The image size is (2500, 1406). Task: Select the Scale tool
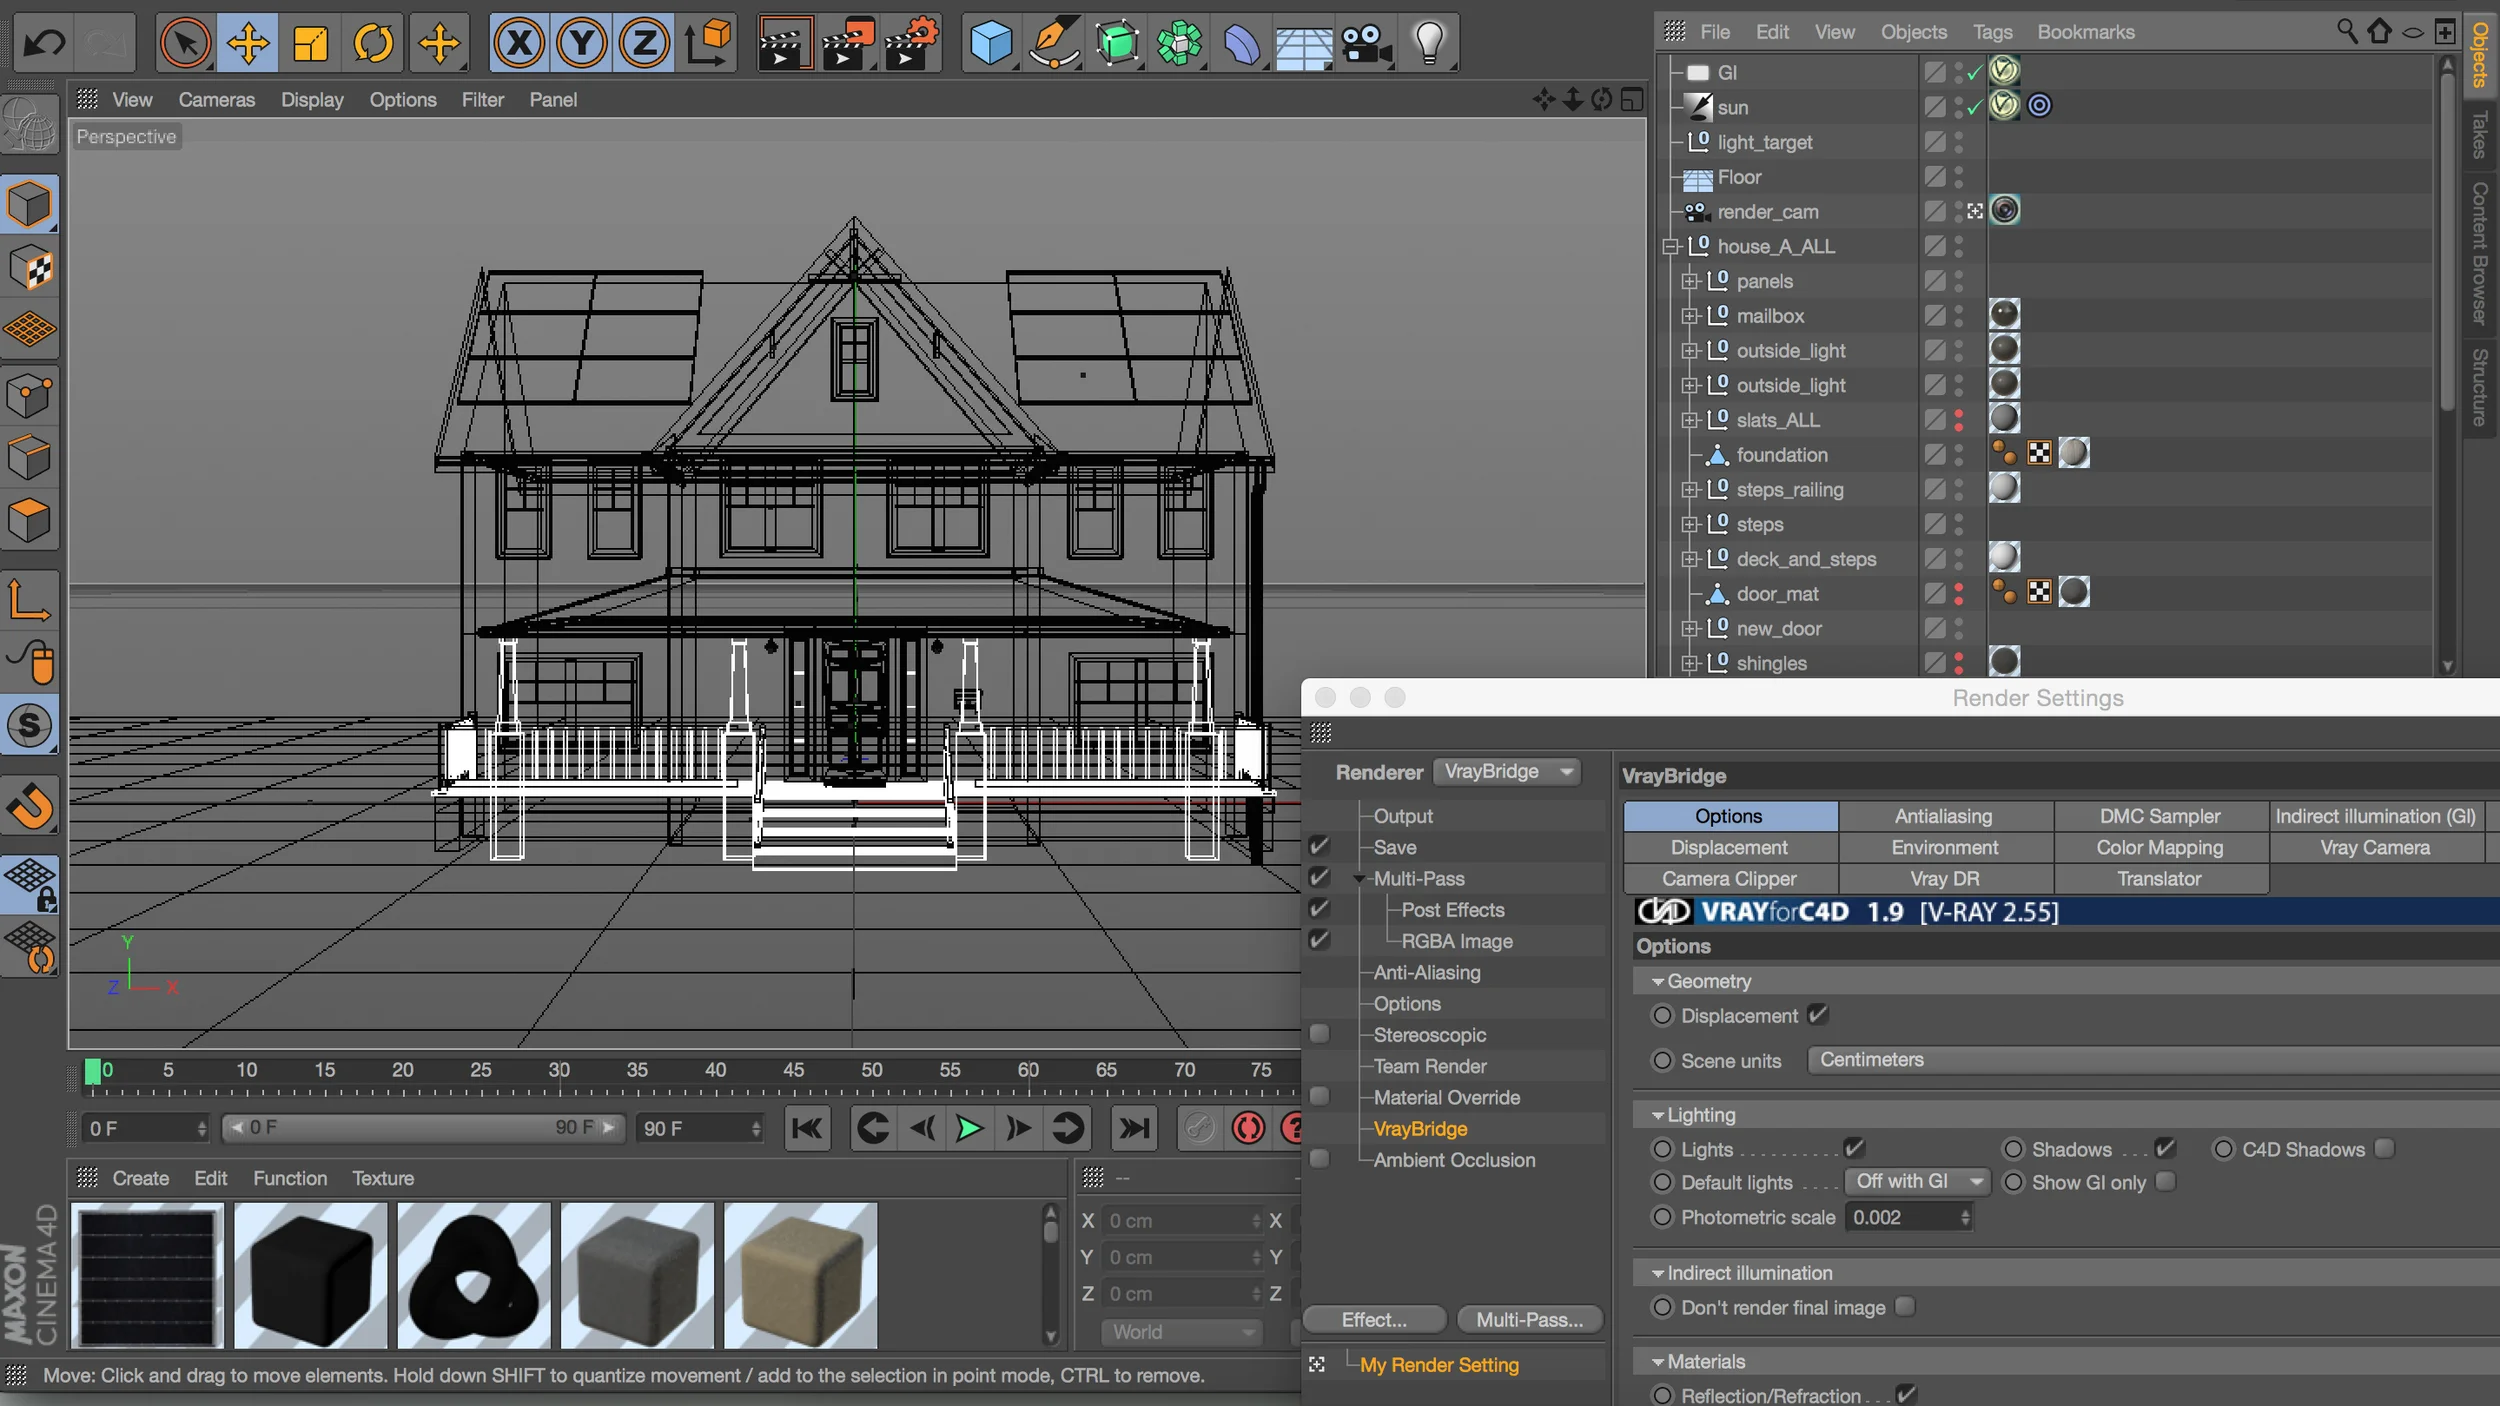pyautogui.click(x=311, y=43)
